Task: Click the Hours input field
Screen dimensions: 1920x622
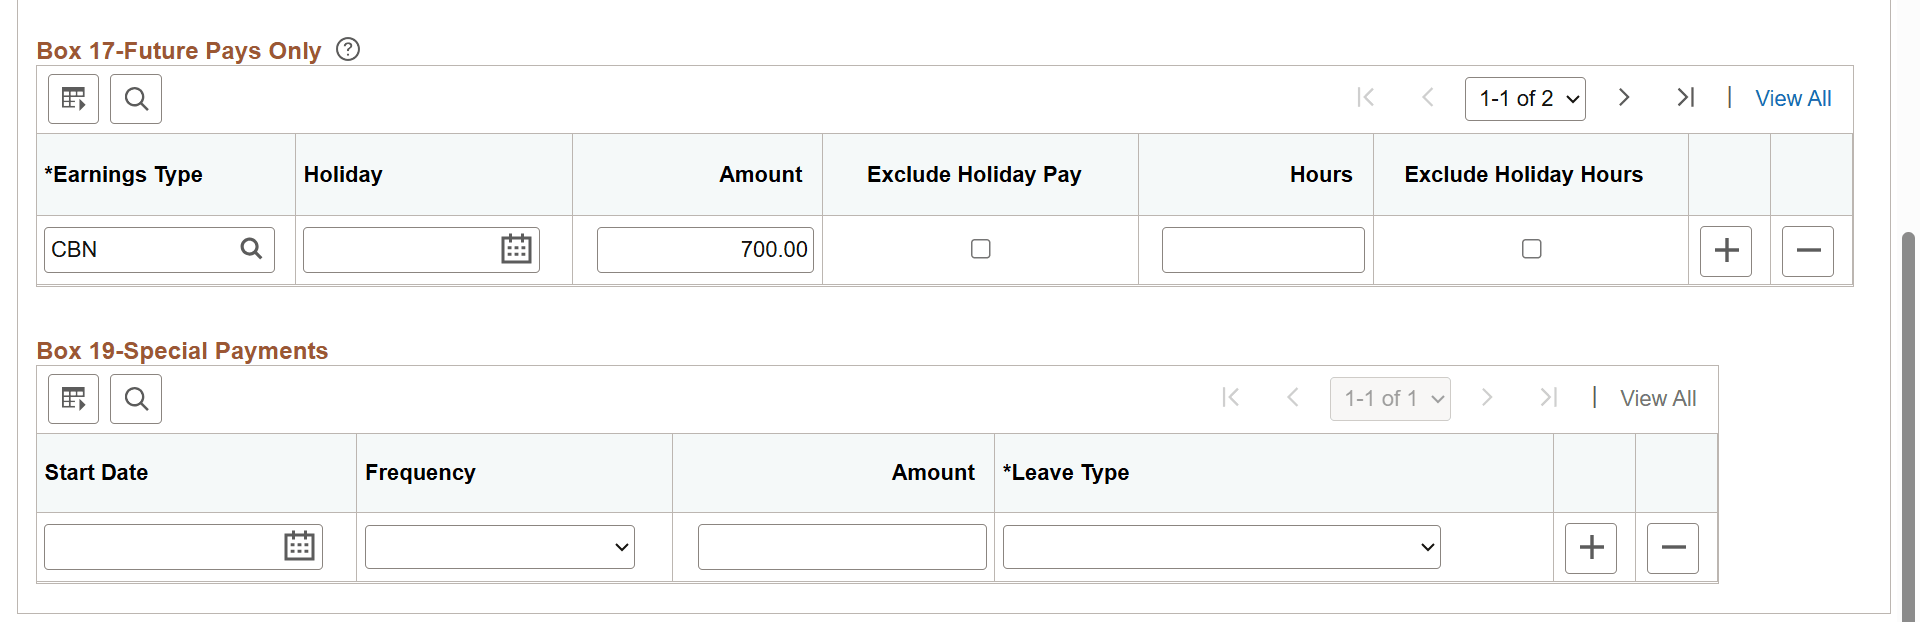Action: pos(1263,250)
